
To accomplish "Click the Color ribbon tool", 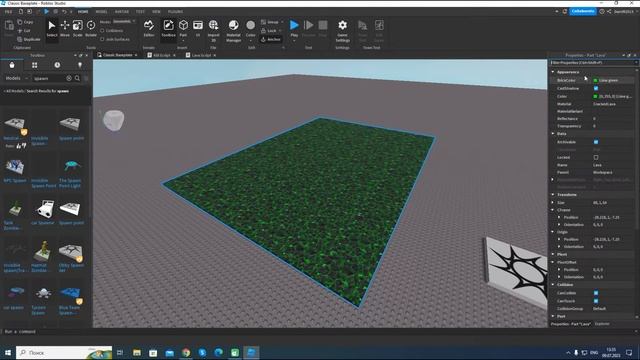I will pos(251,30).
